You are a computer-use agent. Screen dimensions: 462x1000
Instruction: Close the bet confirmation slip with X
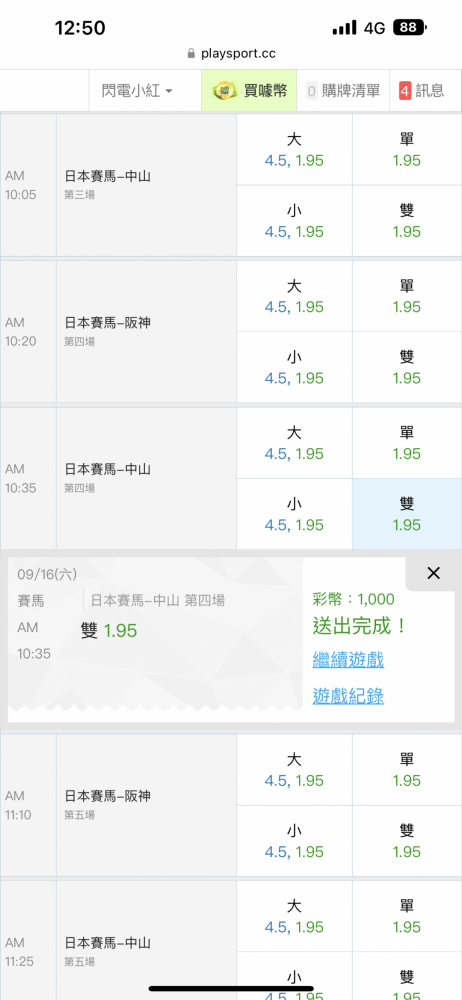click(x=433, y=573)
